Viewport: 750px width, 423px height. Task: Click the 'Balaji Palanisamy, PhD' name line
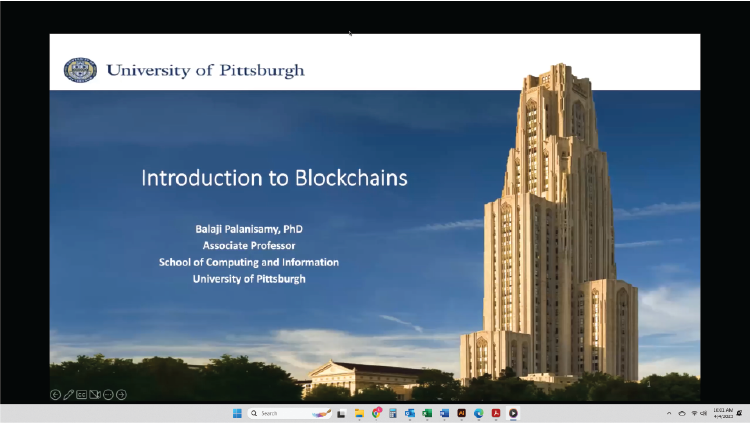(249, 229)
